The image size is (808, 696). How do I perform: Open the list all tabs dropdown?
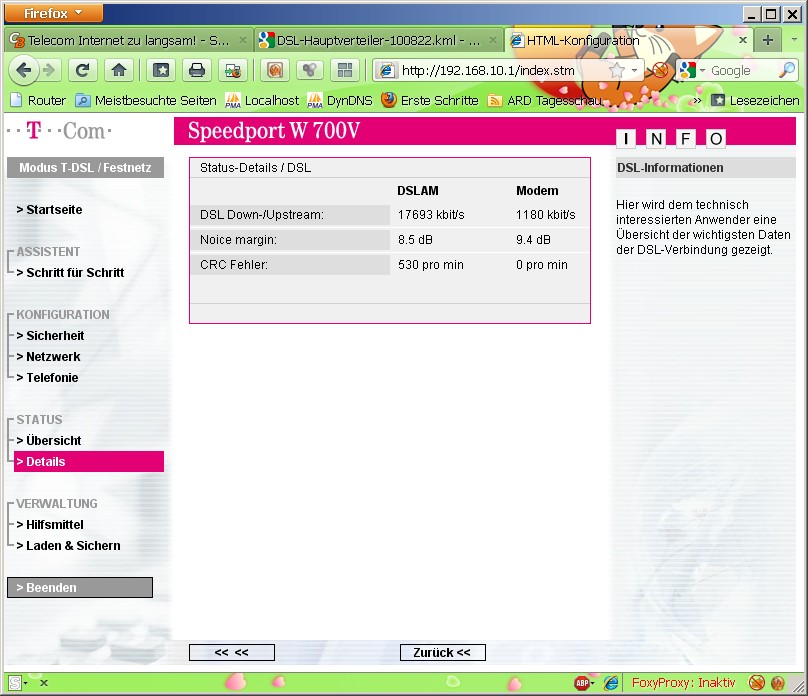[793, 40]
